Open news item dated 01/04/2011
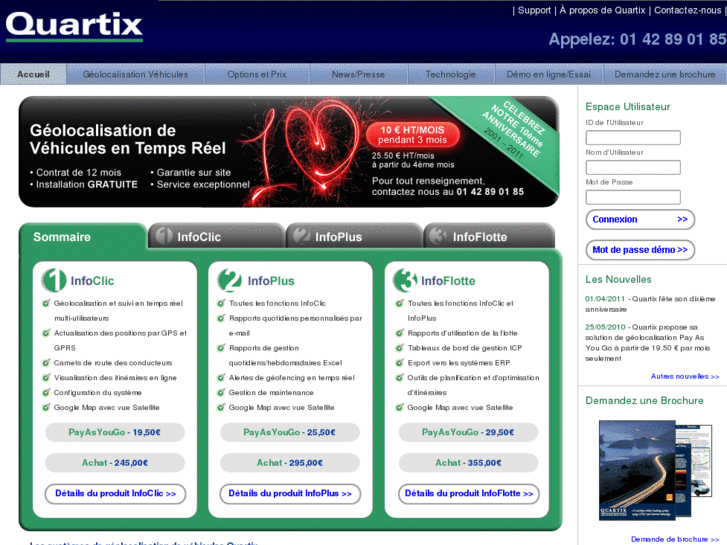Viewport: 727px width, 545px height. pyautogui.click(x=650, y=304)
